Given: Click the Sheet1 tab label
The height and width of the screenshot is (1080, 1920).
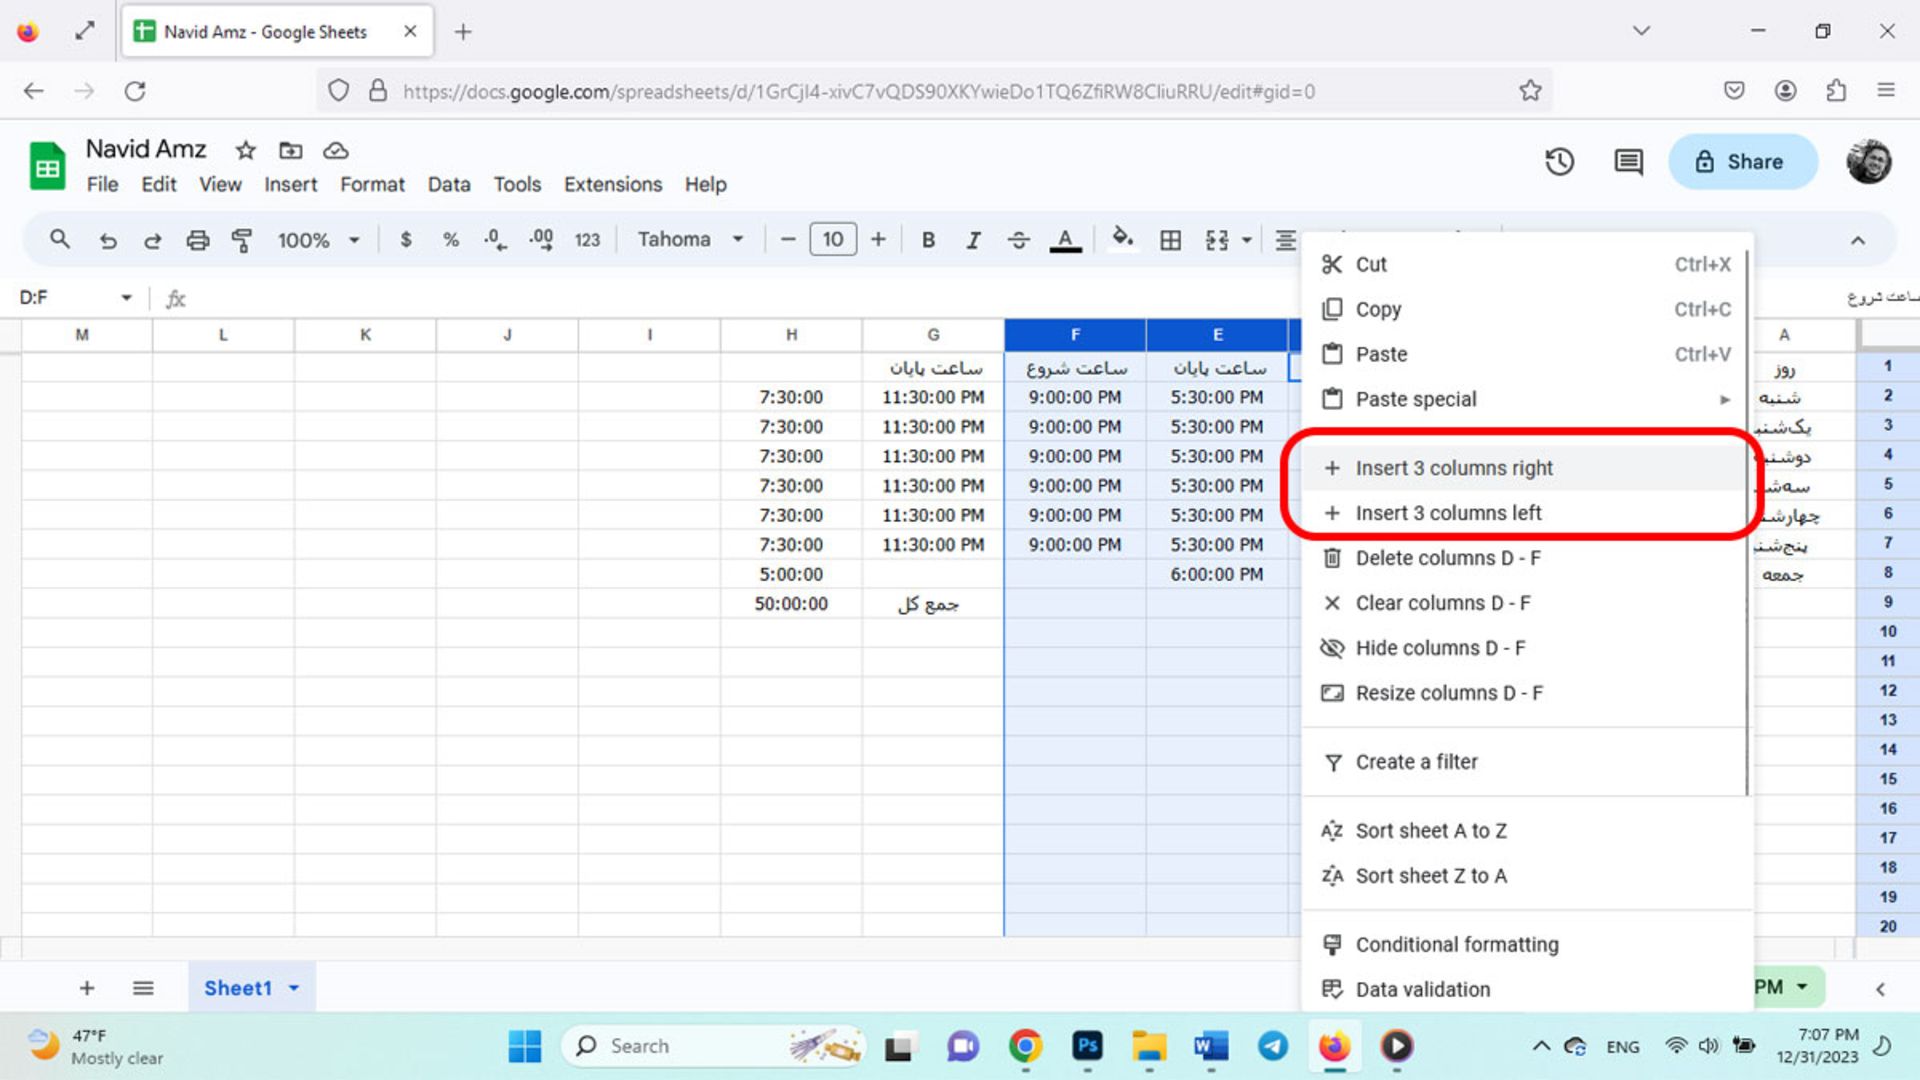Looking at the screenshot, I should (x=239, y=986).
